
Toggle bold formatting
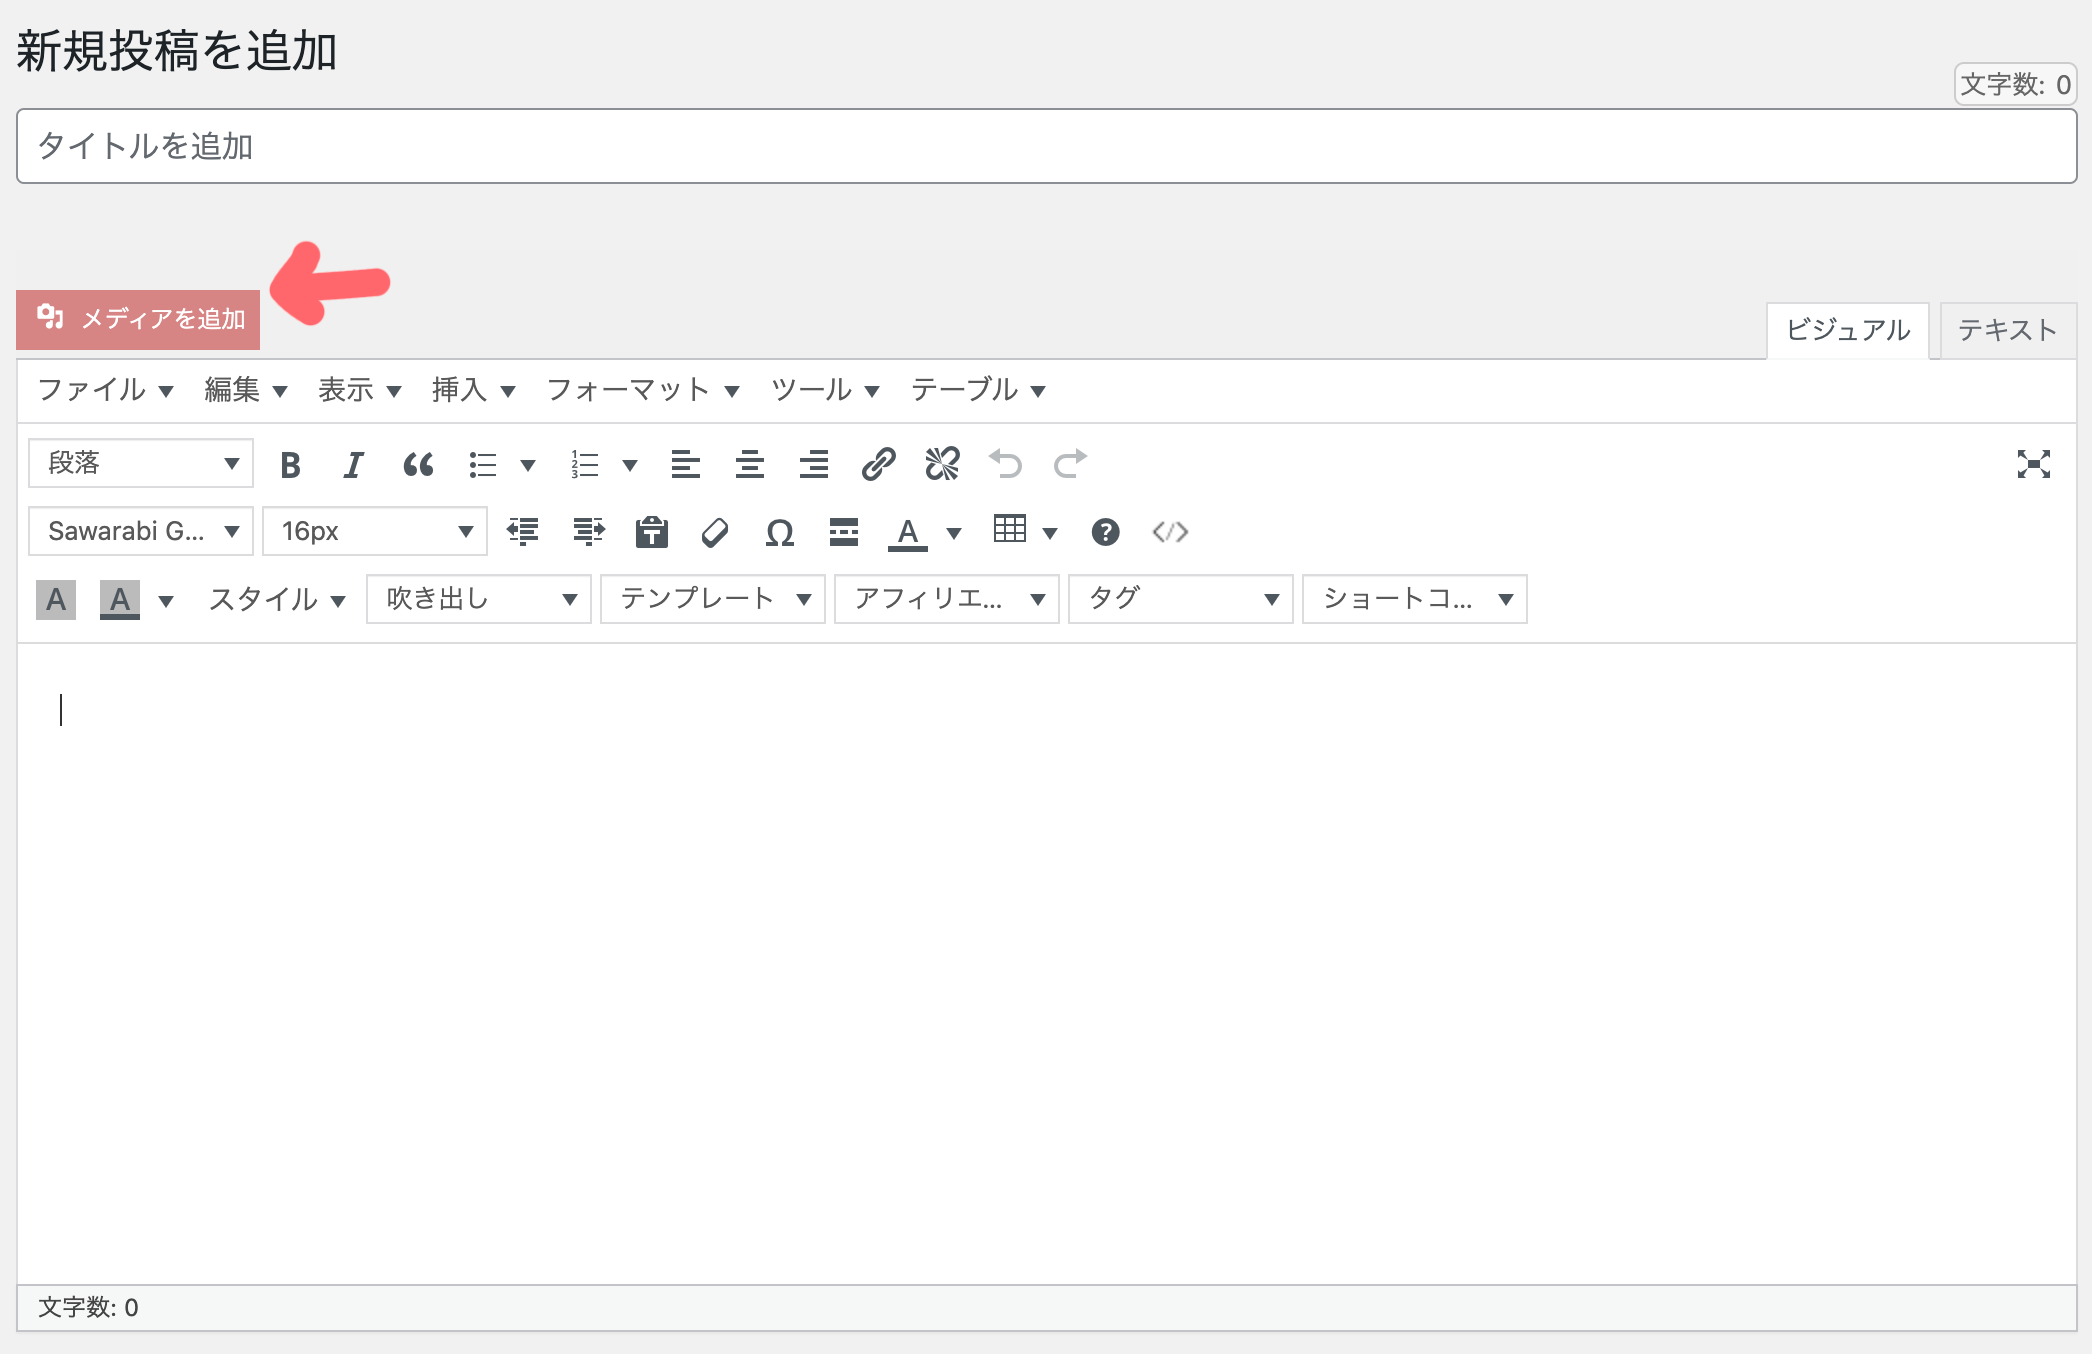tap(290, 465)
